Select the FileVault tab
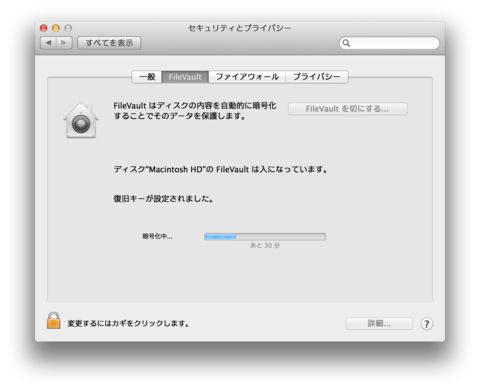480x390 pixels. pos(185,77)
